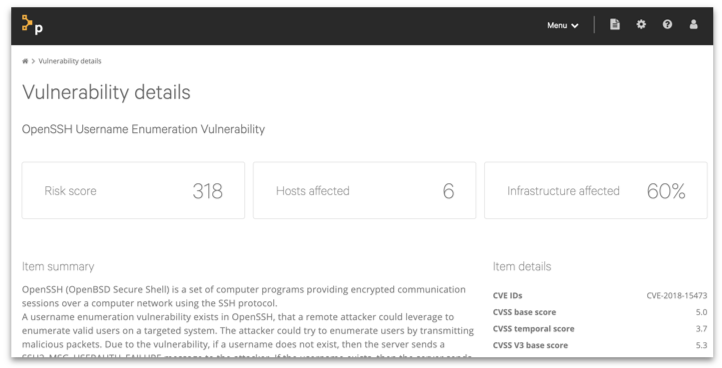This screenshot has width=722, height=368.
Task: Click the CVE-2018-15473 identifier
Action: [676, 296]
